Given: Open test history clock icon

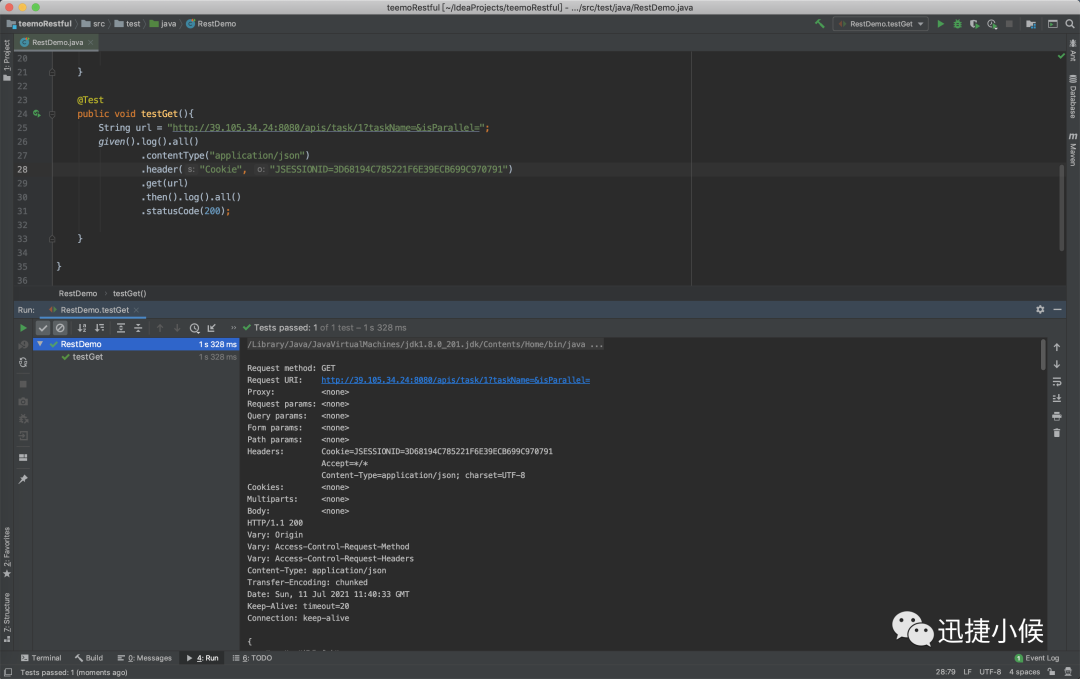Looking at the screenshot, I should pyautogui.click(x=194, y=328).
